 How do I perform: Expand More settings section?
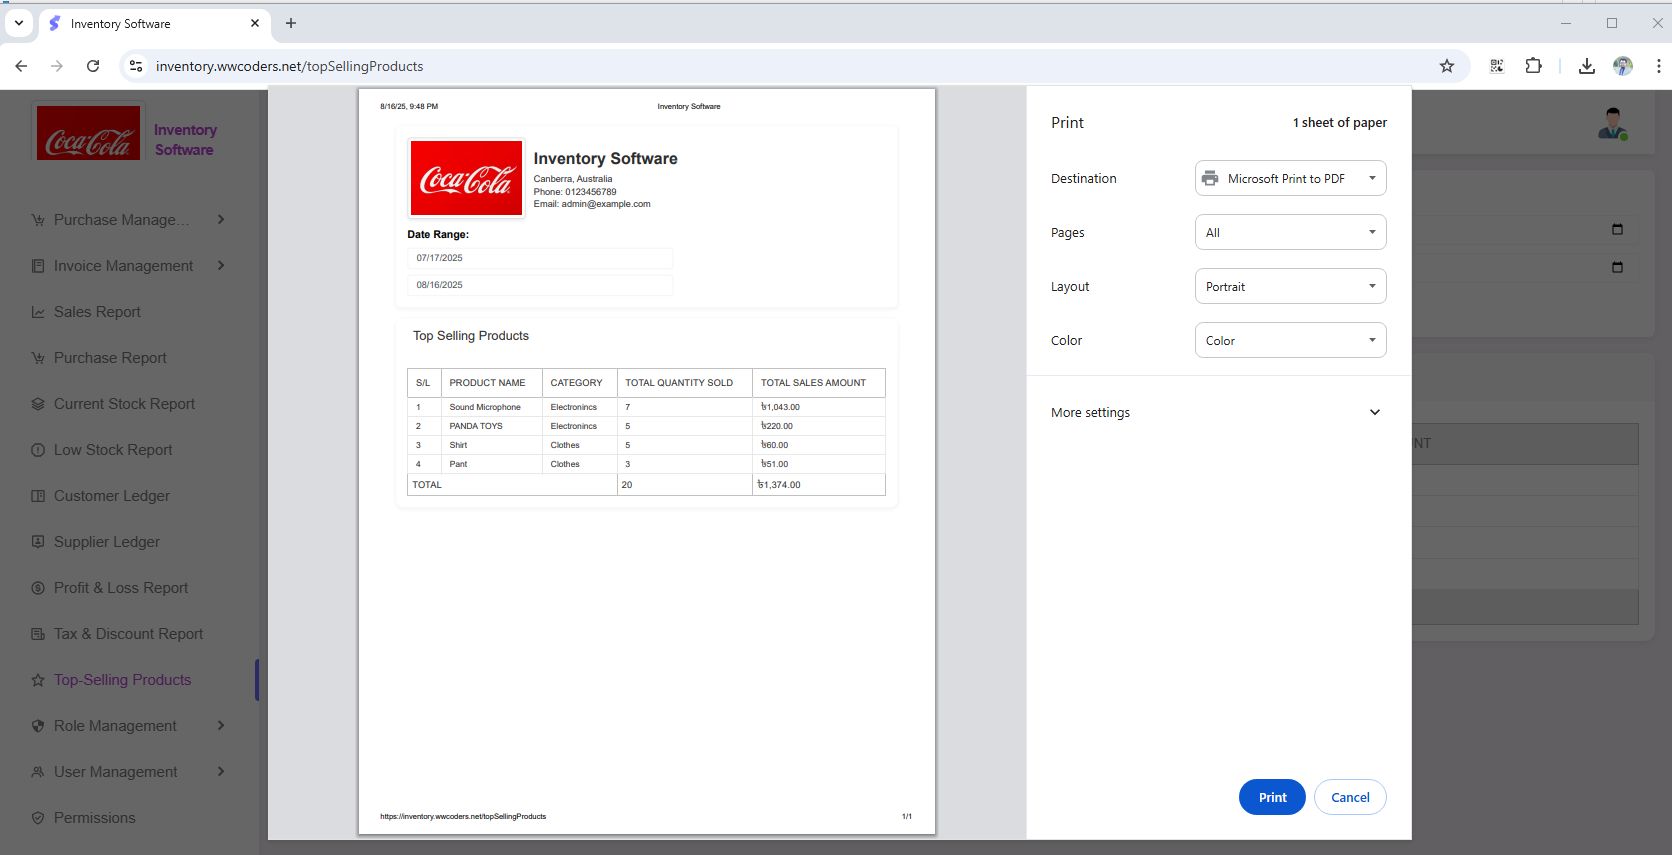(1216, 412)
